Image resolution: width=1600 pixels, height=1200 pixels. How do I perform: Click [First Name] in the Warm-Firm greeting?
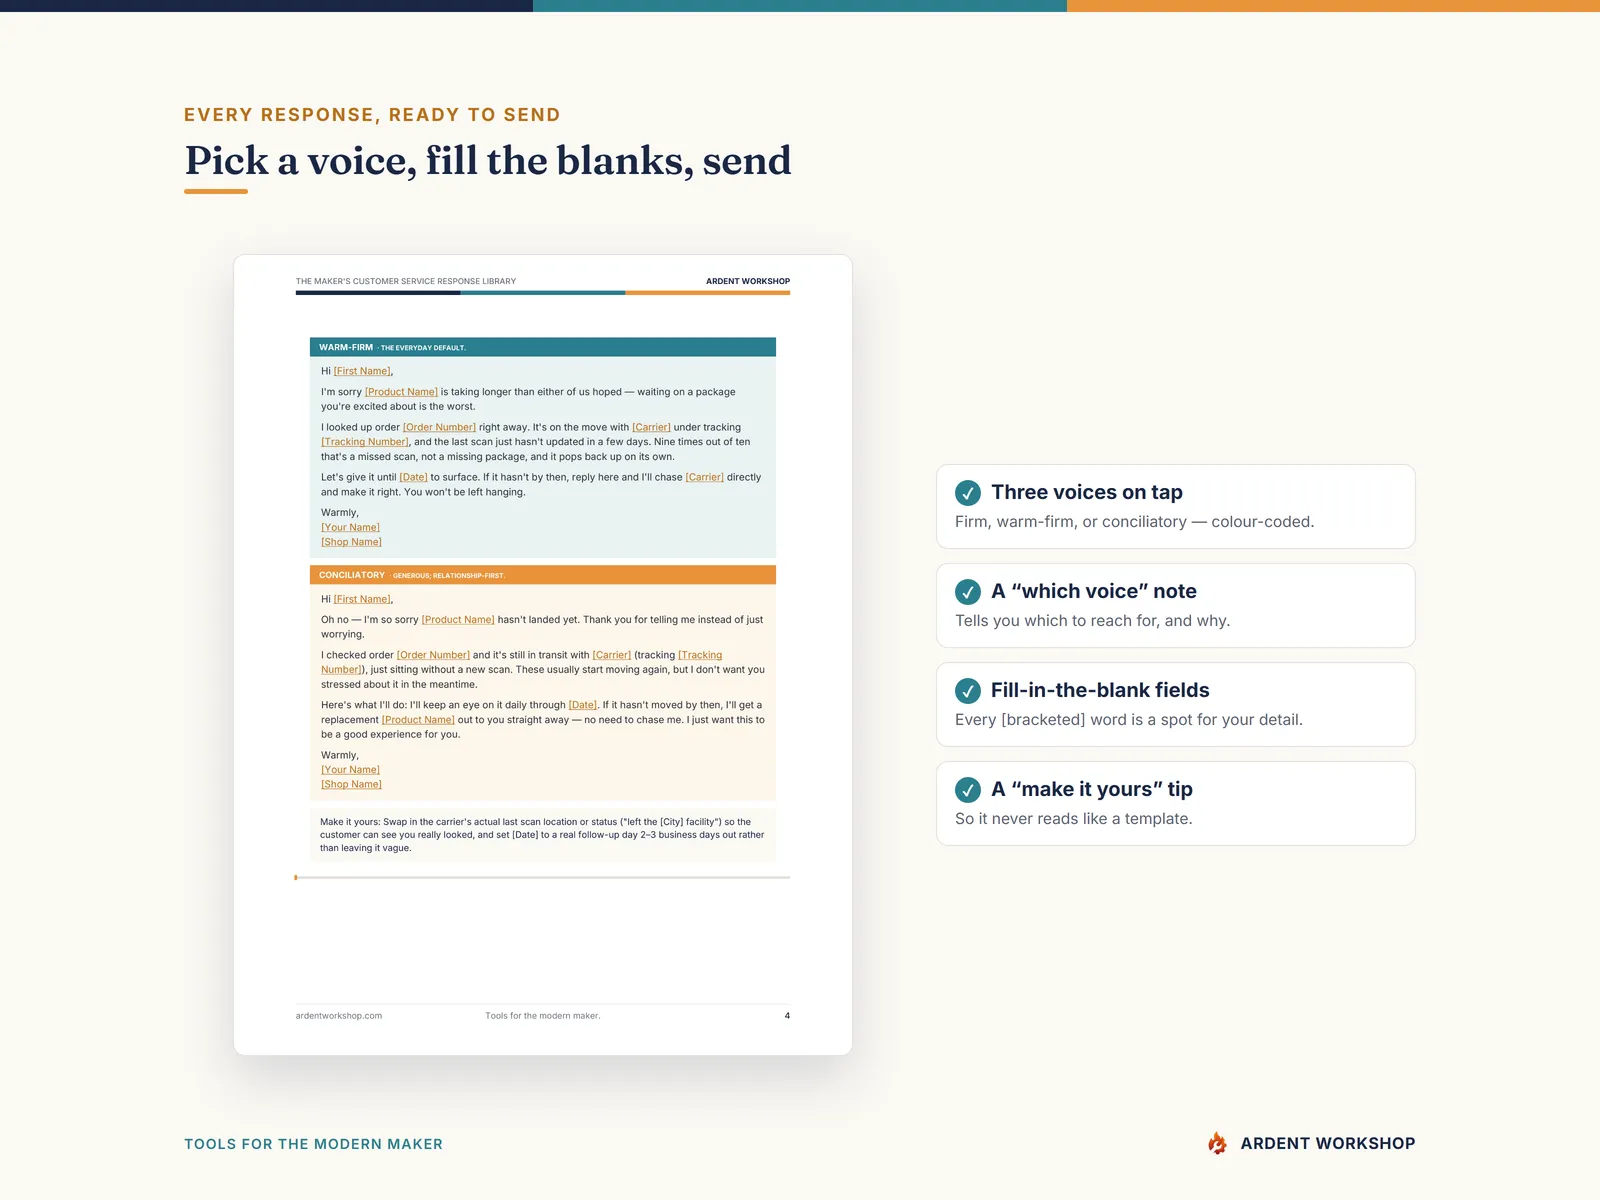click(x=362, y=371)
